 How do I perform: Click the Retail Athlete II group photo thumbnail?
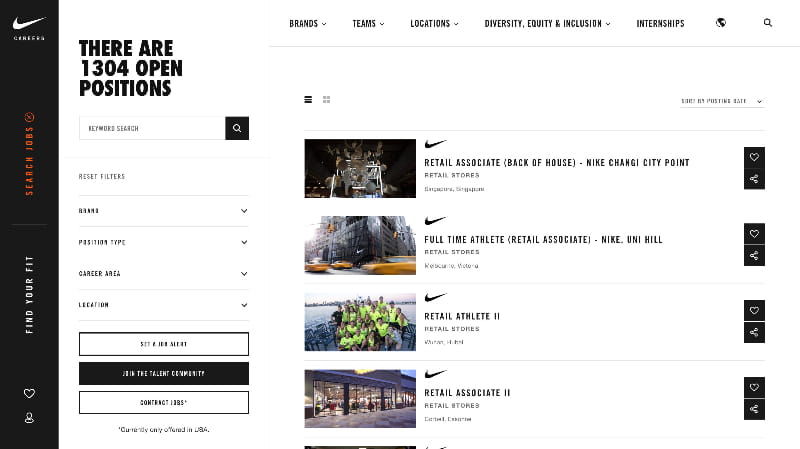tap(360, 322)
